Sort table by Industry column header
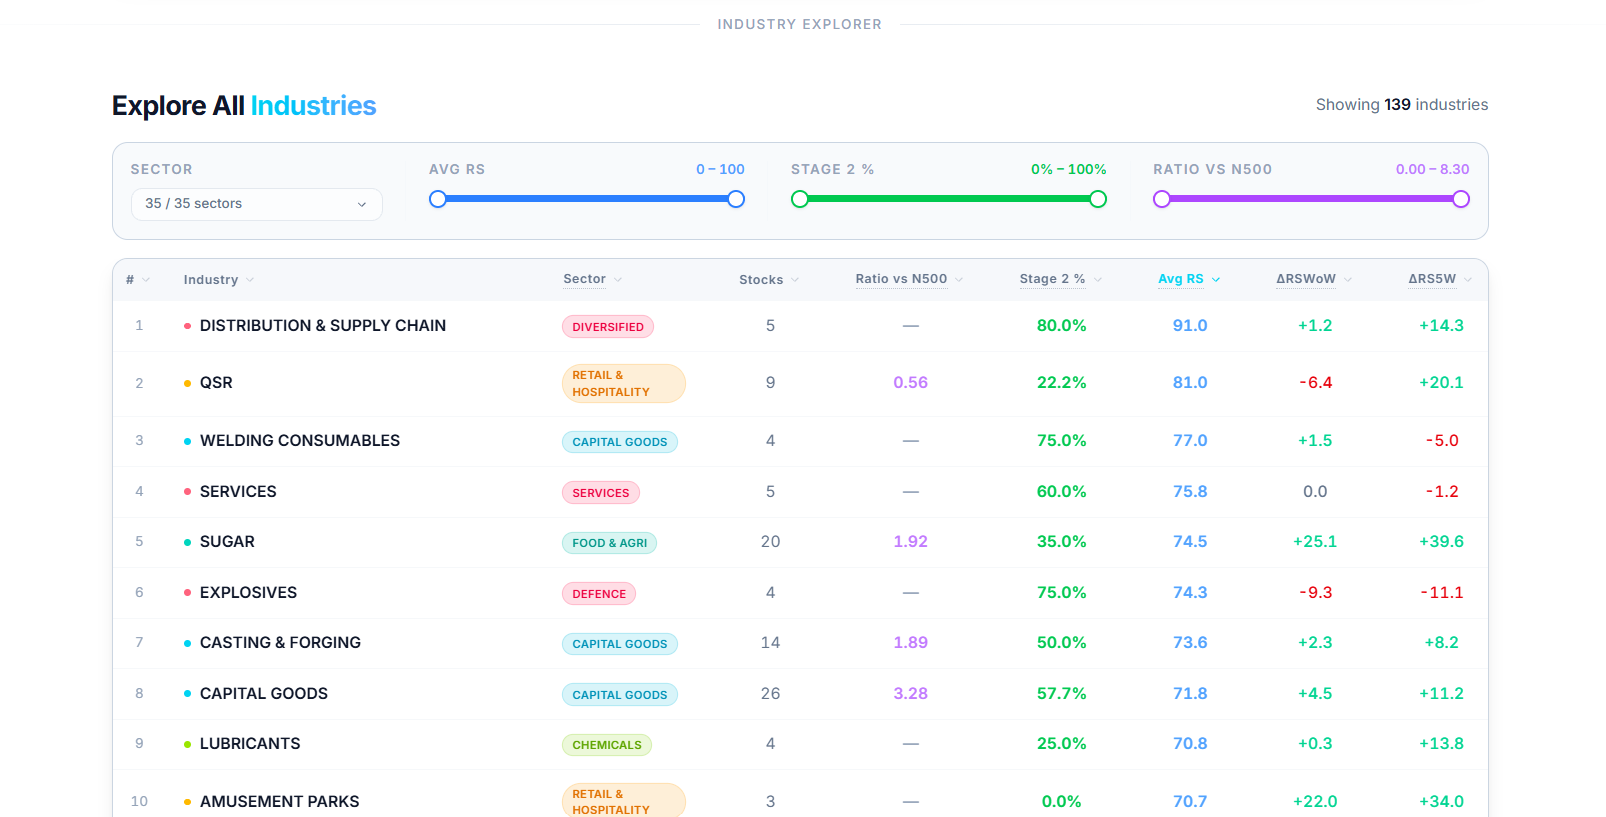1606x817 pixels. coord(218,280)
